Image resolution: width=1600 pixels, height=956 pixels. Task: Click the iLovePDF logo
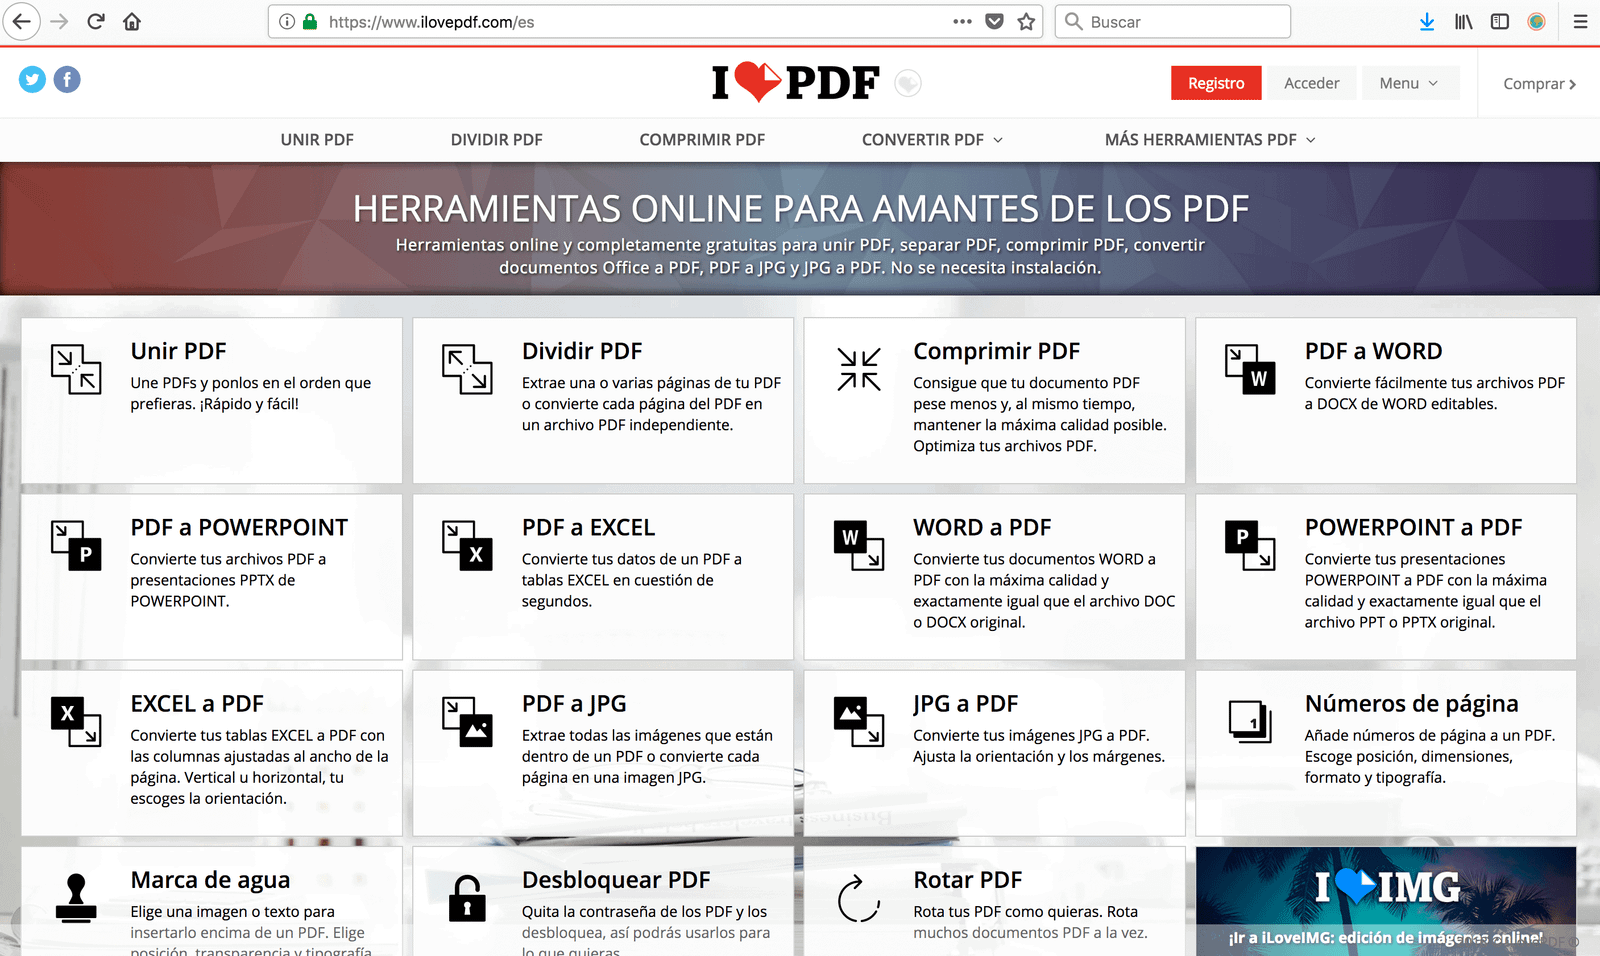796,82
